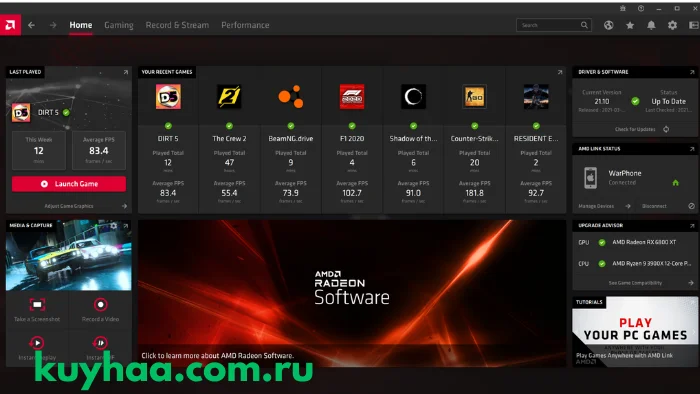The image size is (700, 394).
Task: Expand the AMD Link Status panel
Action: (692, 149)
